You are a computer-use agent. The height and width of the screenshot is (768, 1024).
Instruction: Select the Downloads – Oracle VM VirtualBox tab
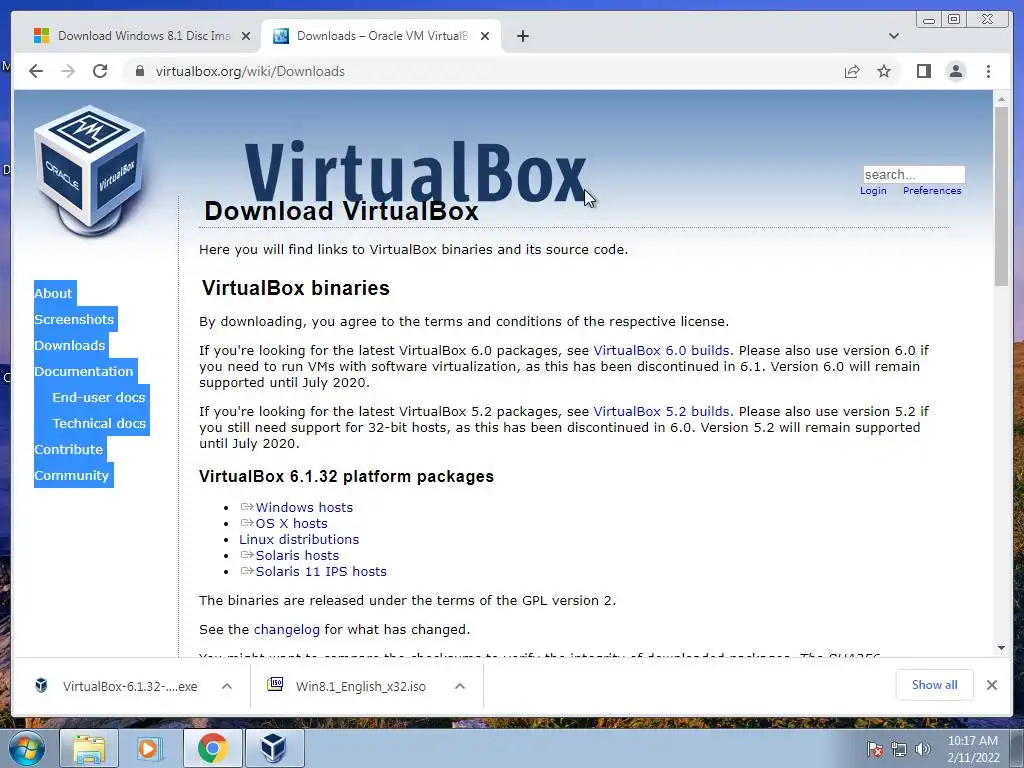click(x=381, y=36)
